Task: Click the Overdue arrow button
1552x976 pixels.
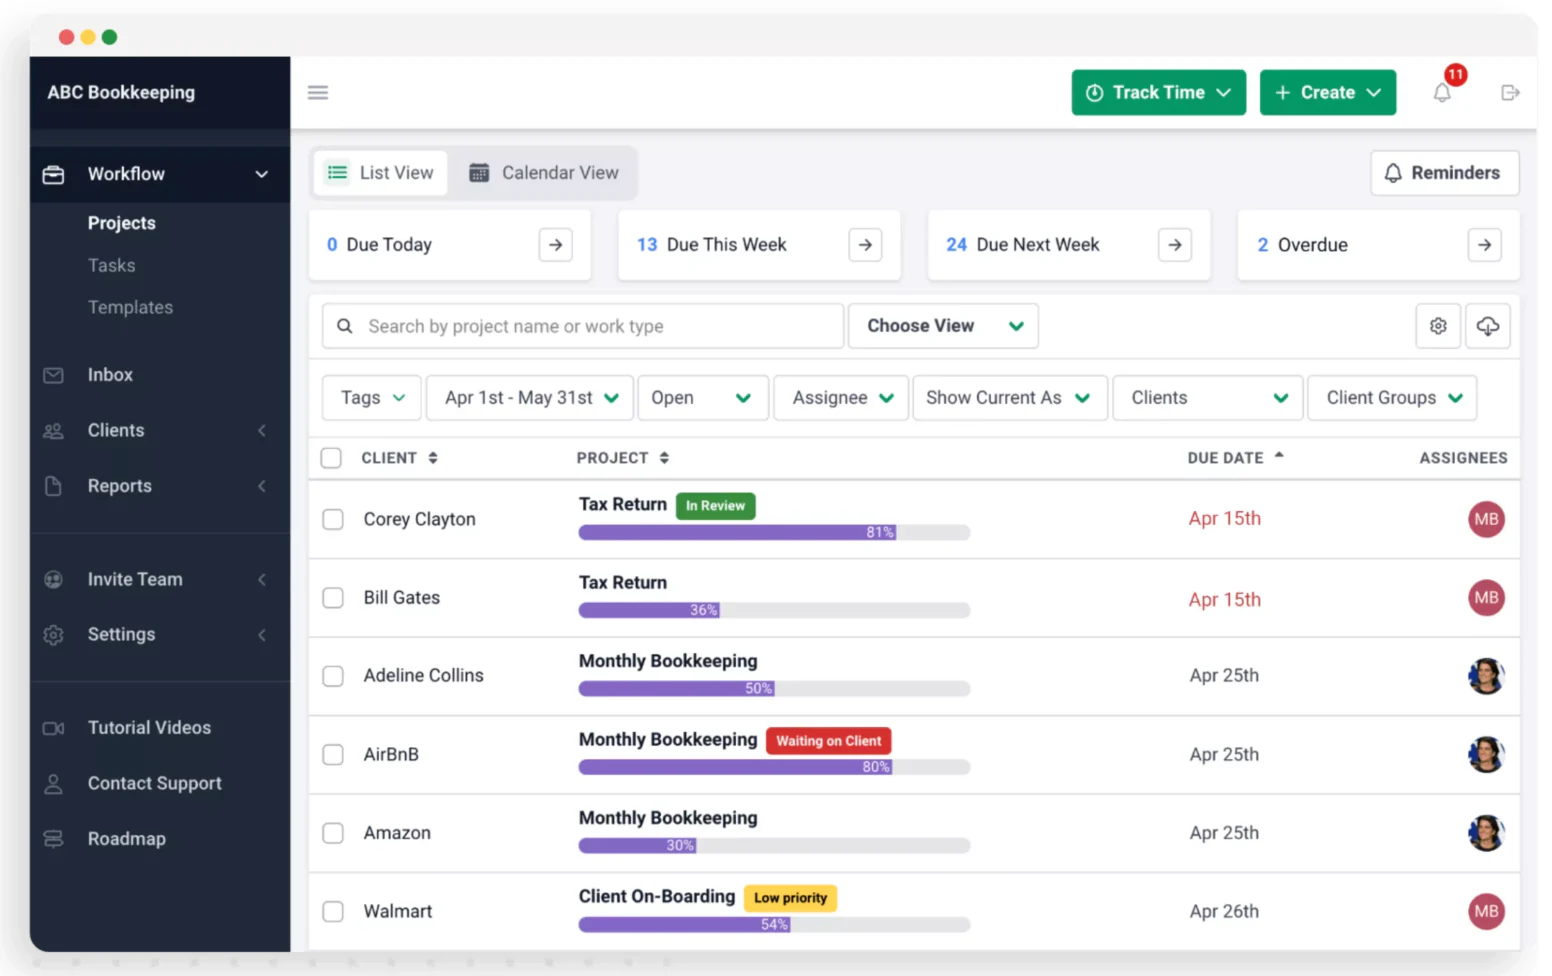Action: pos(1485,245)
